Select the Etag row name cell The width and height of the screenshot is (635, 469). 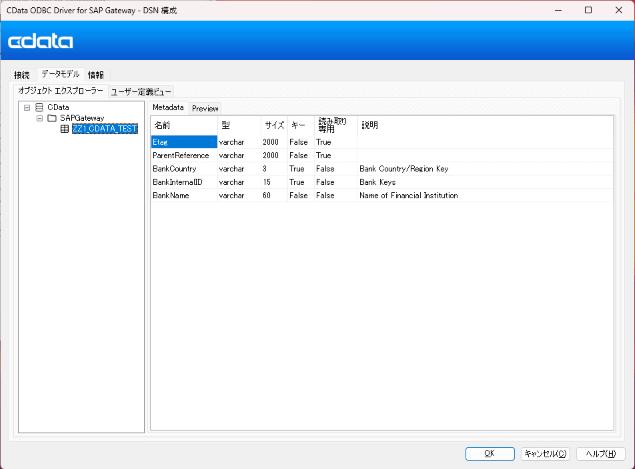[184, 142]
